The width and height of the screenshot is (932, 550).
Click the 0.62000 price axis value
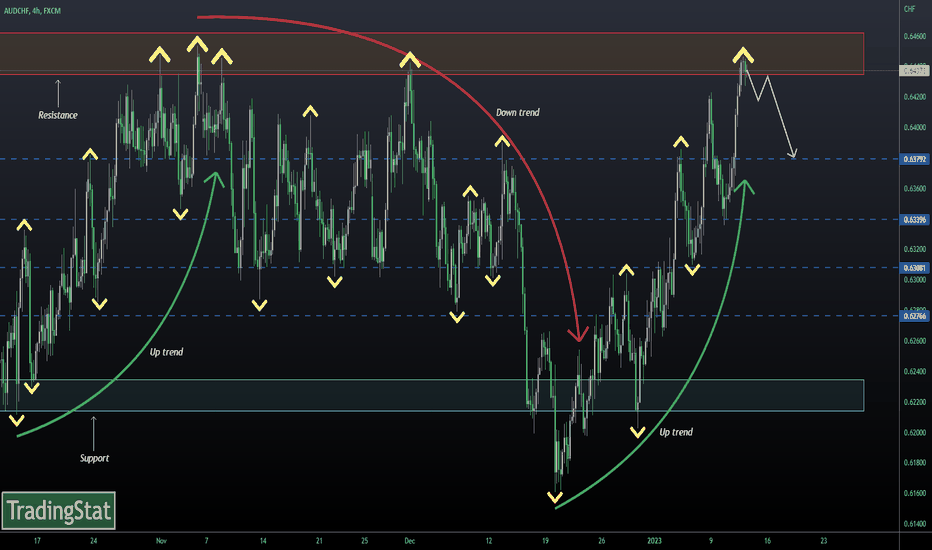click(x=915, y=432)
